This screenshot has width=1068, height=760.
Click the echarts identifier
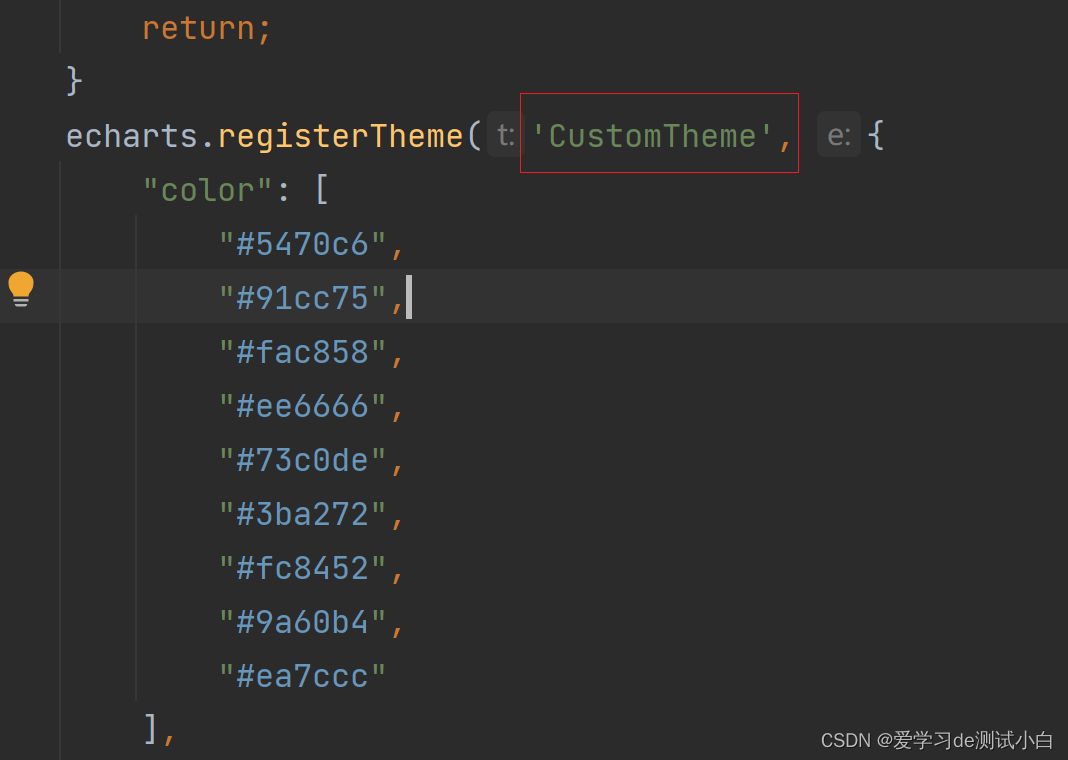click(131, 136)
